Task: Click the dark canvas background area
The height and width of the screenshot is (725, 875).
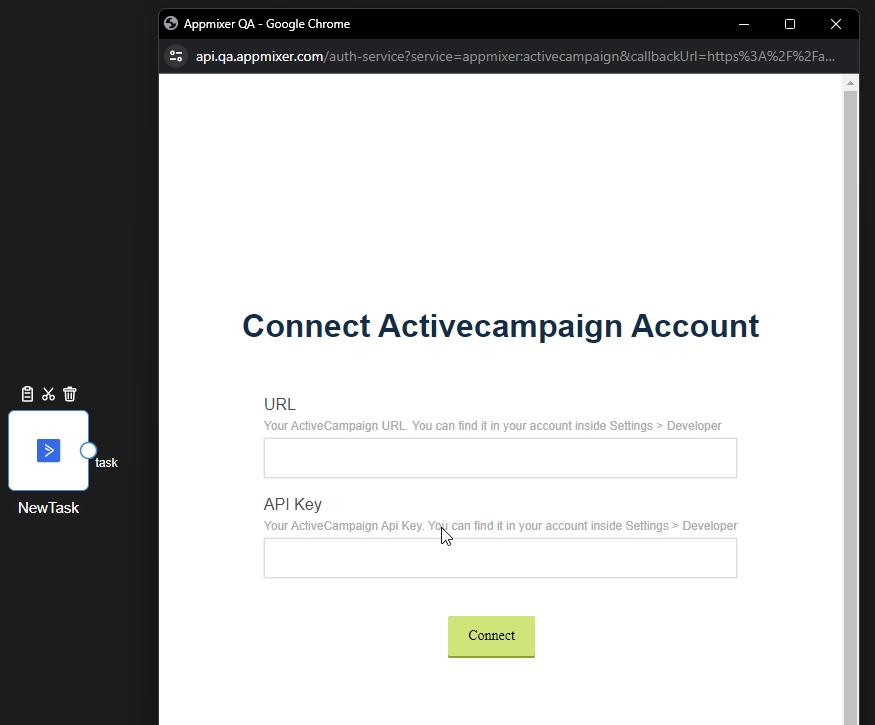Action: [x=75, y=200]
